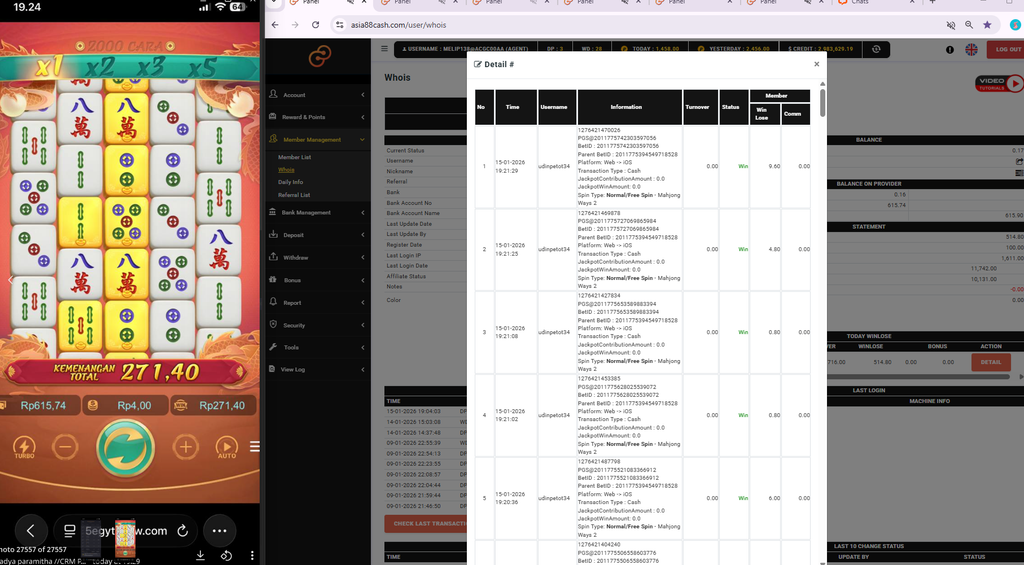Click the zoom magnifier icon in address bar
This screenshot has height=565, width=1024.
tap(969, 25)
